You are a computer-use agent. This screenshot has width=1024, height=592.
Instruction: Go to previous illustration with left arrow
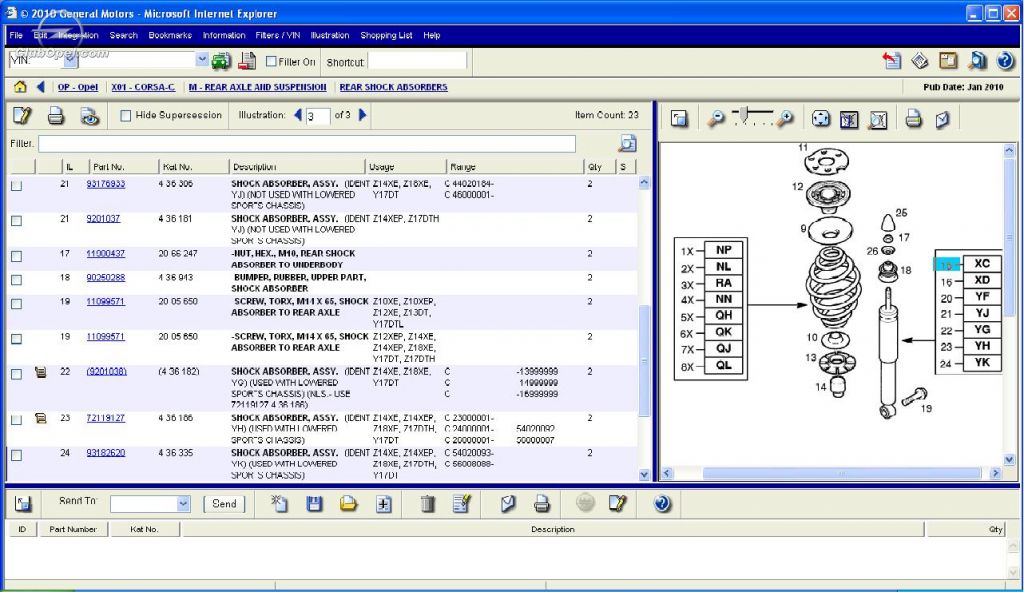(298, 115)
